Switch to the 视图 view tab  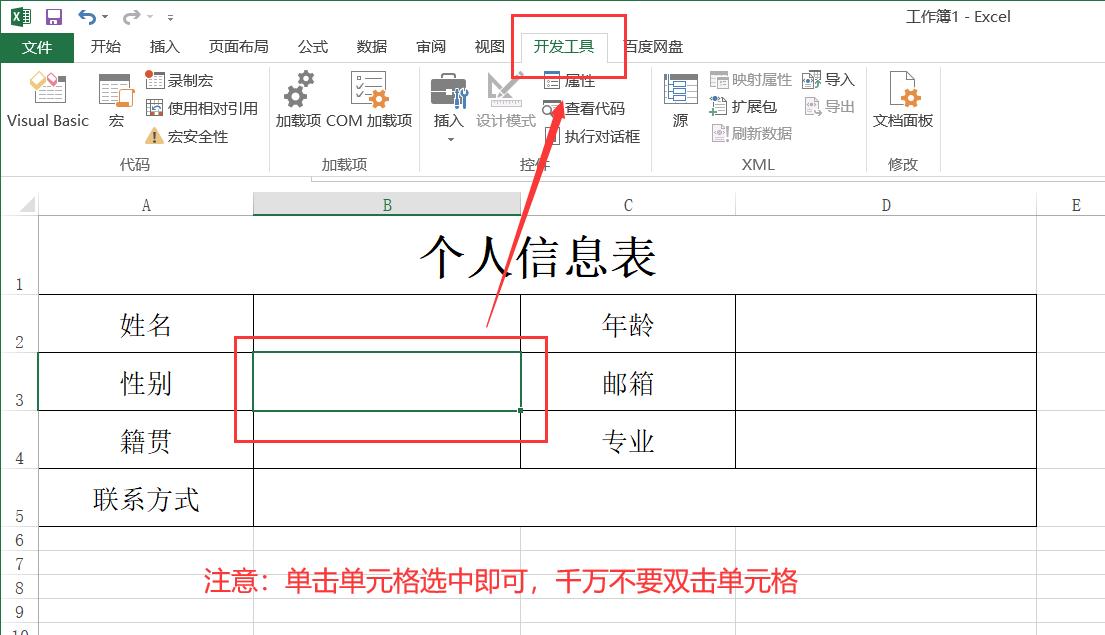[x=490, y=47]
